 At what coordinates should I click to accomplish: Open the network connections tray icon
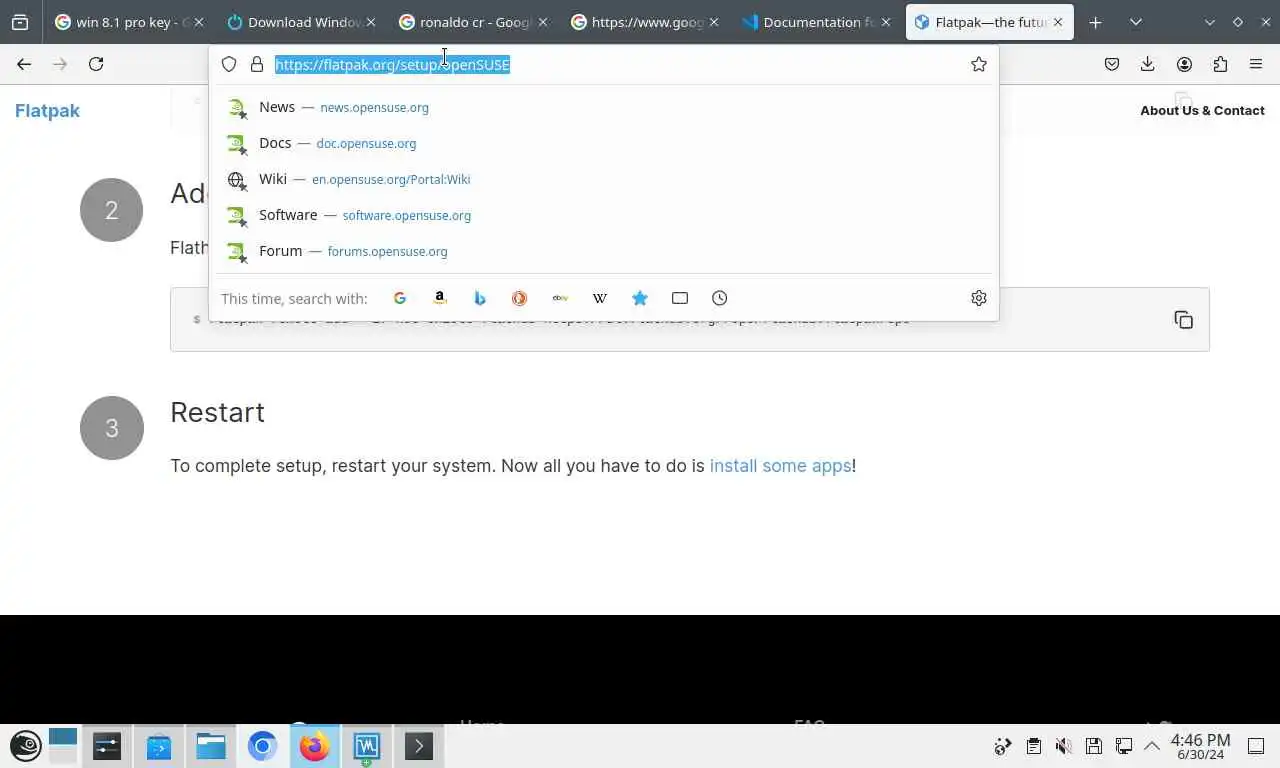coord(1124,746)
